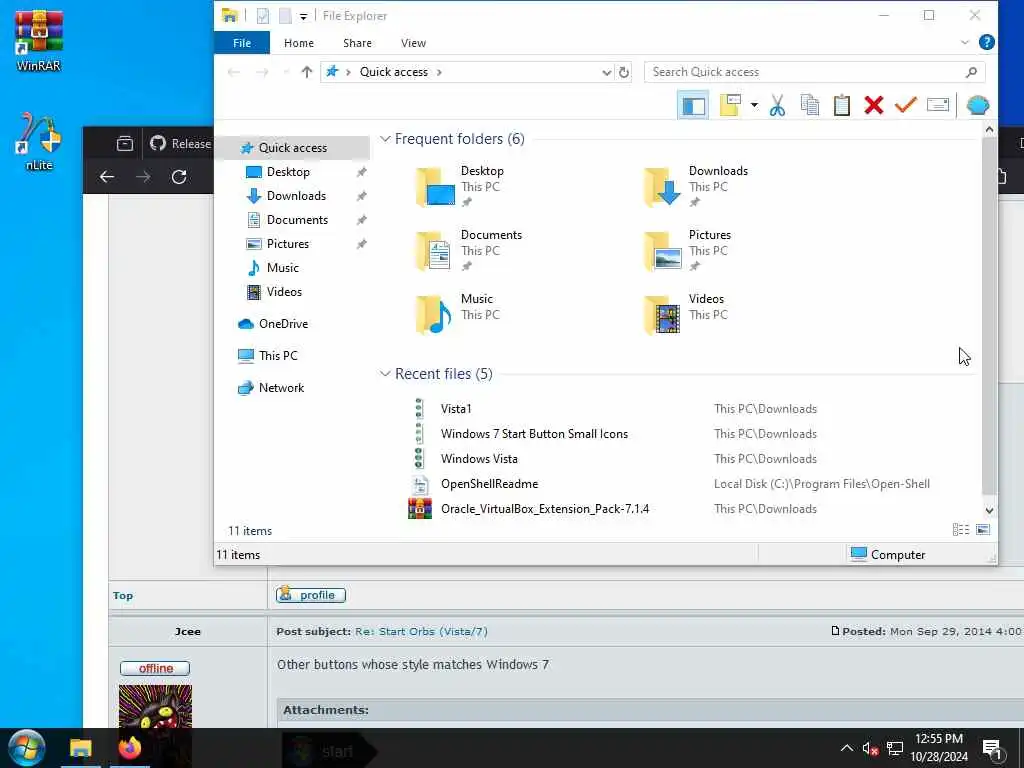Go up one folder level arrow
Viewport: 1024px width, 768px height.
click(306, 72)
